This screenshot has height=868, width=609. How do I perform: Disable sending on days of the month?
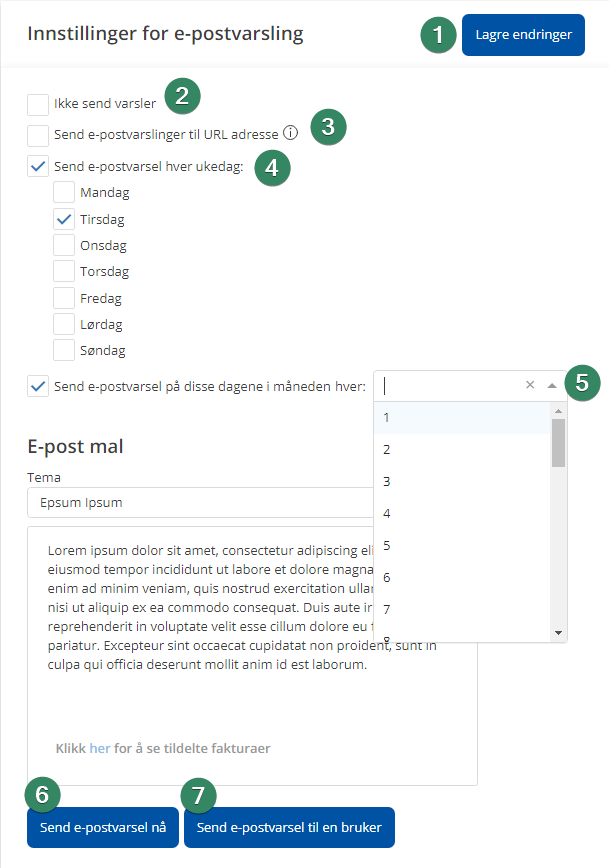click(38, 386)
